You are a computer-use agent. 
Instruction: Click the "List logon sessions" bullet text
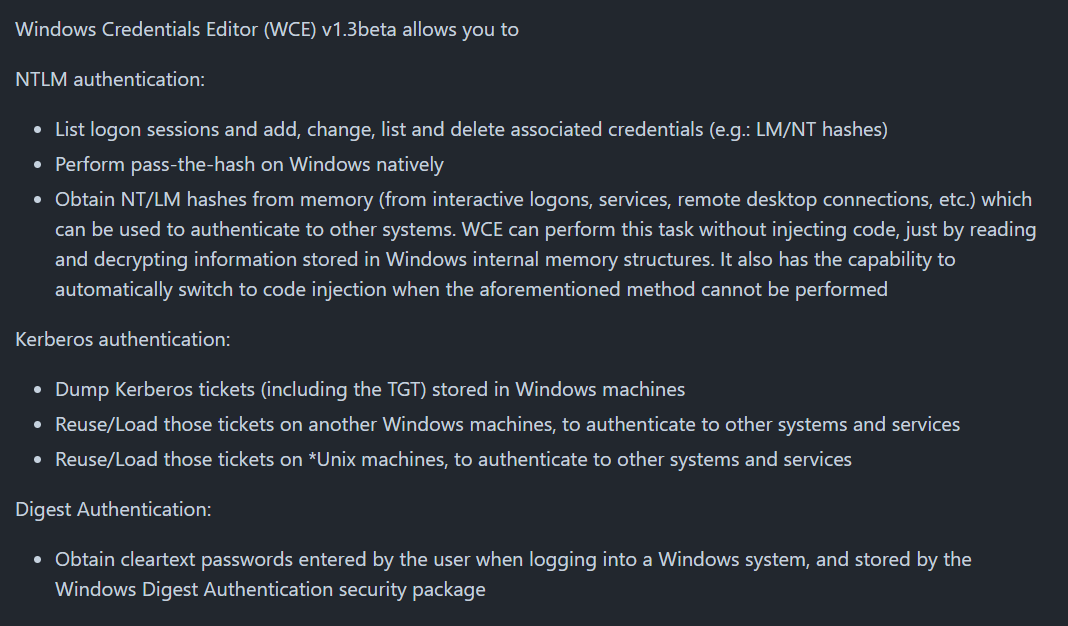132,129
